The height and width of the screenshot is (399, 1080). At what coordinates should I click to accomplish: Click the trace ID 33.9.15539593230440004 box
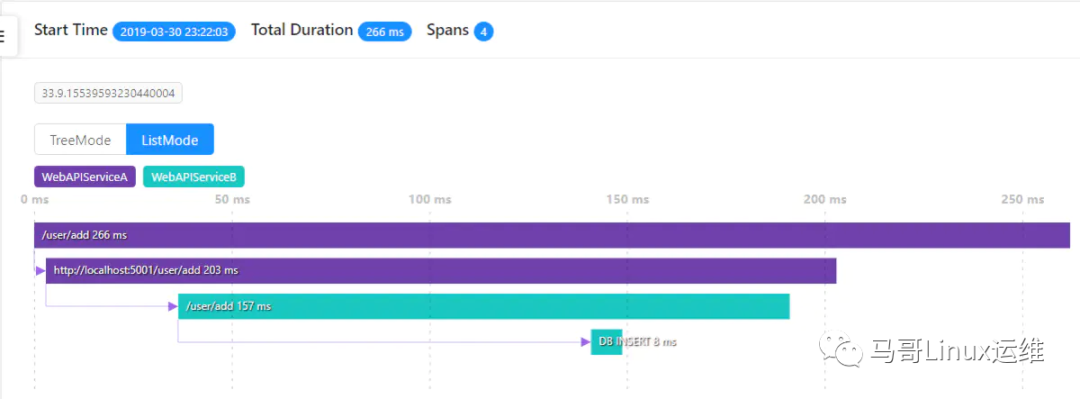(108, 94)
